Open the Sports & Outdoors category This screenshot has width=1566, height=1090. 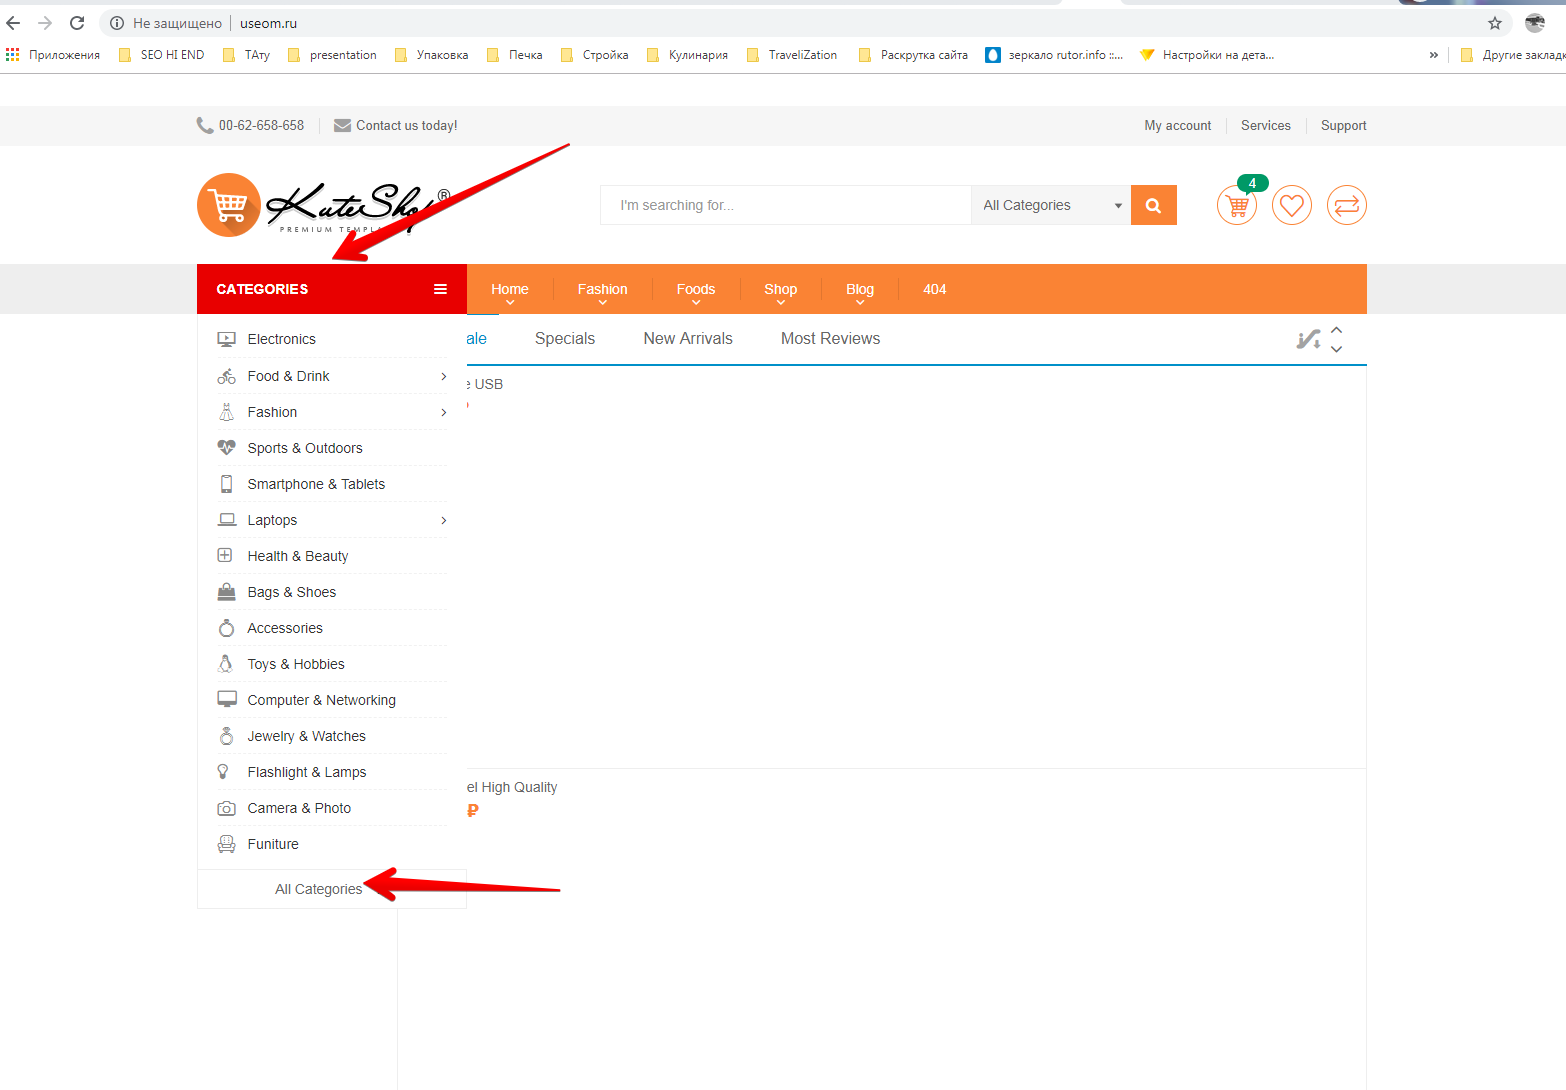[305, 448]
